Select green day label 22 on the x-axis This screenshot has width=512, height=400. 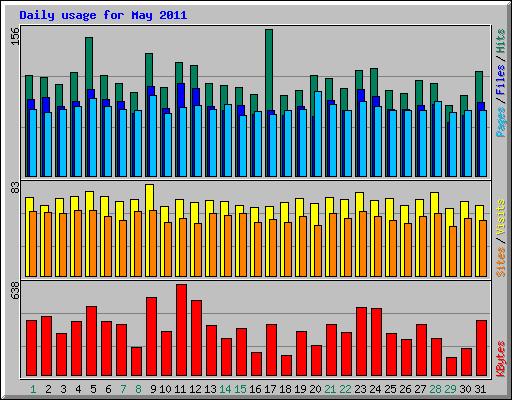click(345, 389)
